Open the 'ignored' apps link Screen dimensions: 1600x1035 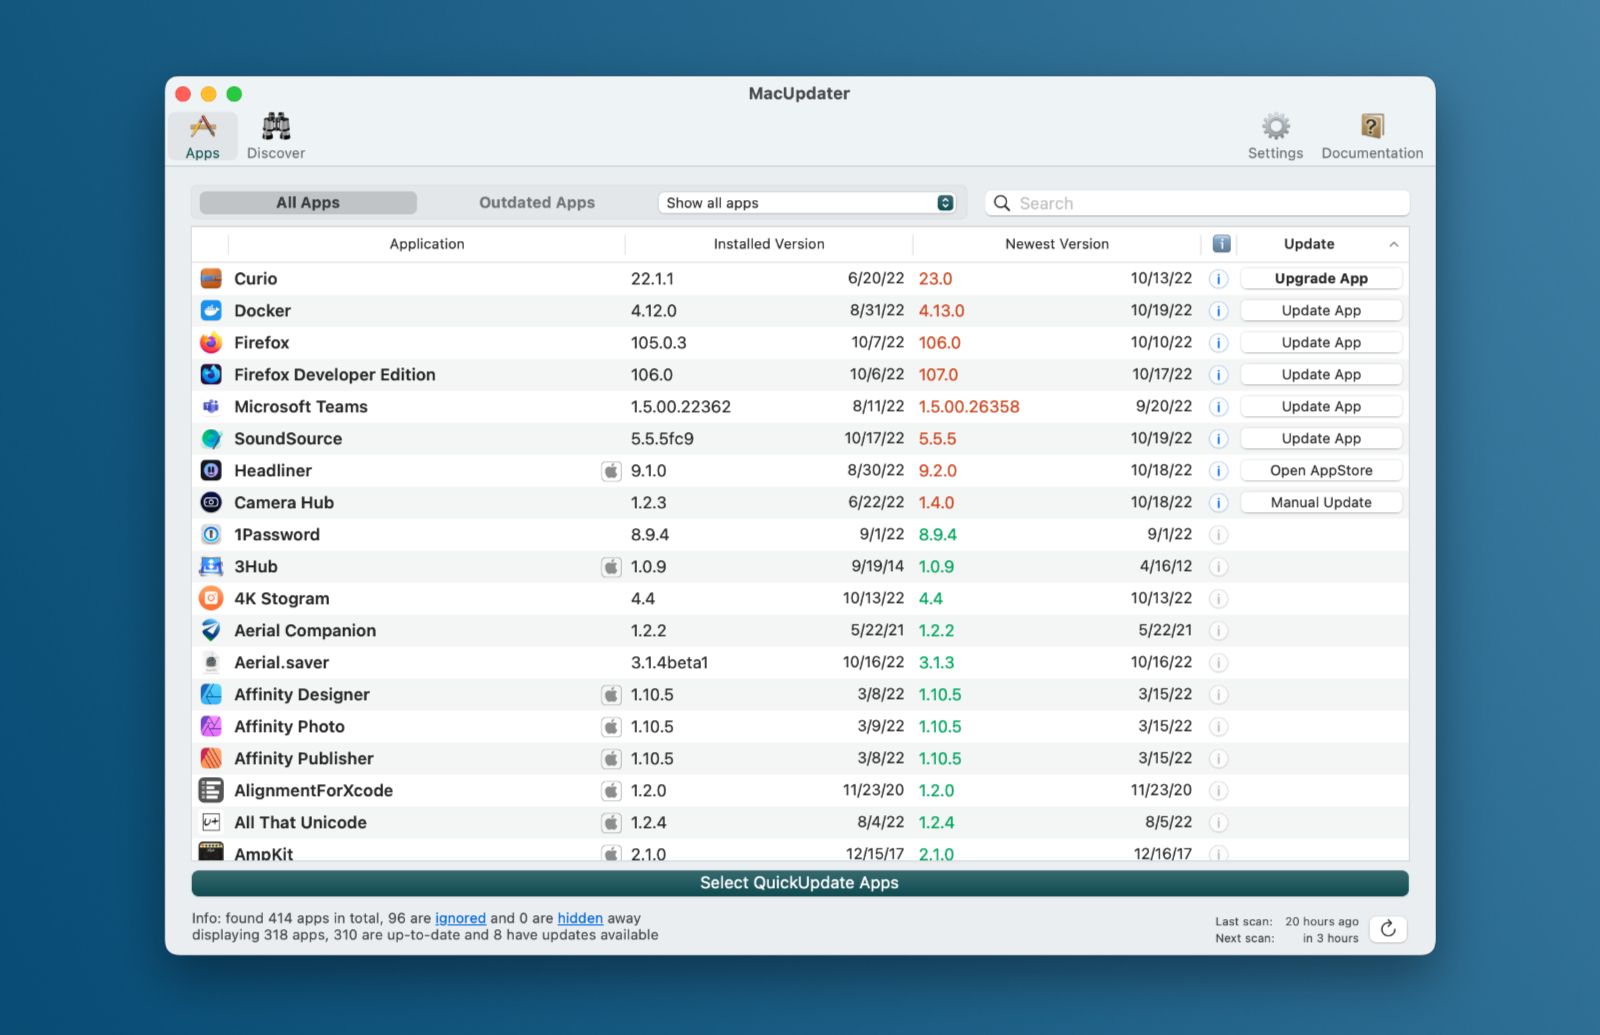[x=460, y=918]
